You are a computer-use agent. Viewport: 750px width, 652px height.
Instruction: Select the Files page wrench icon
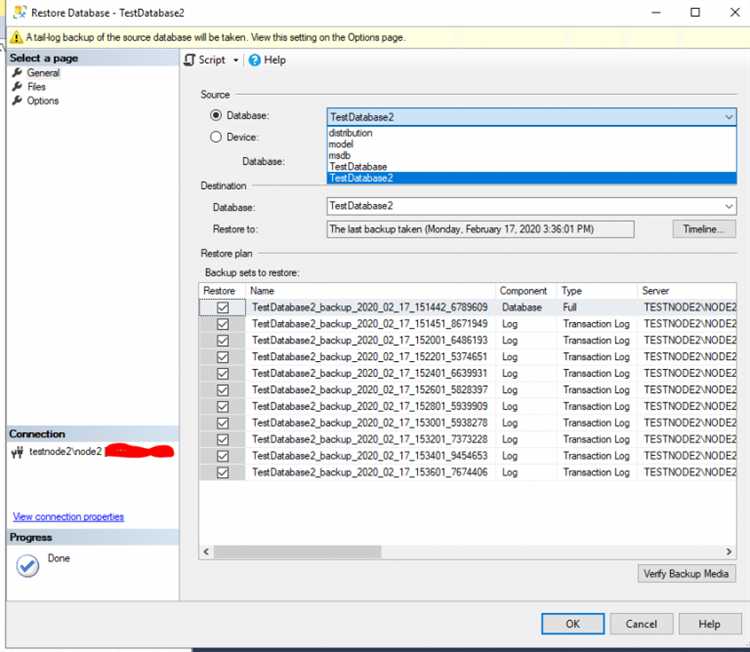tap(17, 87)
